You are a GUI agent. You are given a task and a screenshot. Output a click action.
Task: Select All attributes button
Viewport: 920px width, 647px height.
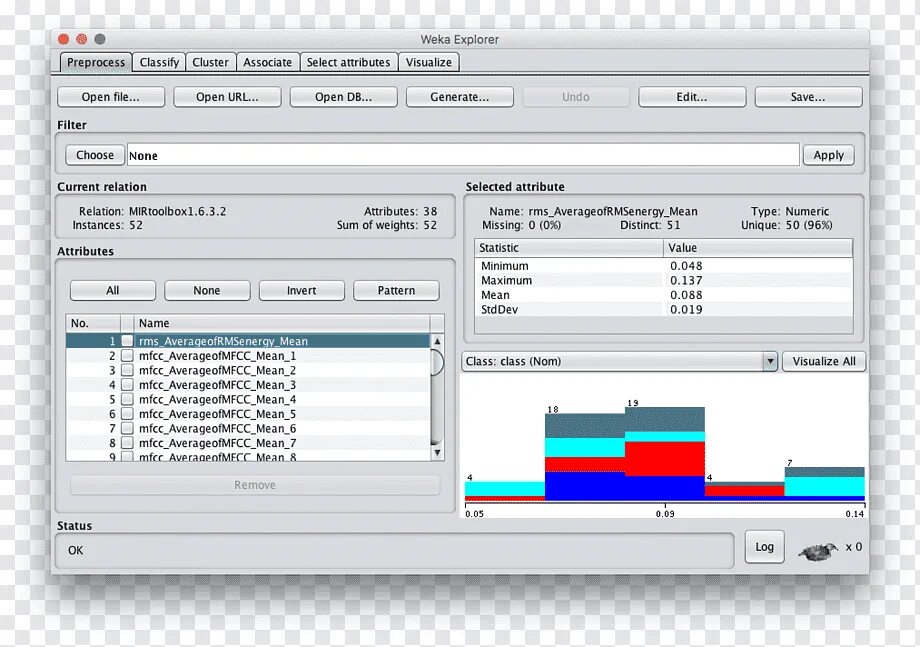point(113,290)
